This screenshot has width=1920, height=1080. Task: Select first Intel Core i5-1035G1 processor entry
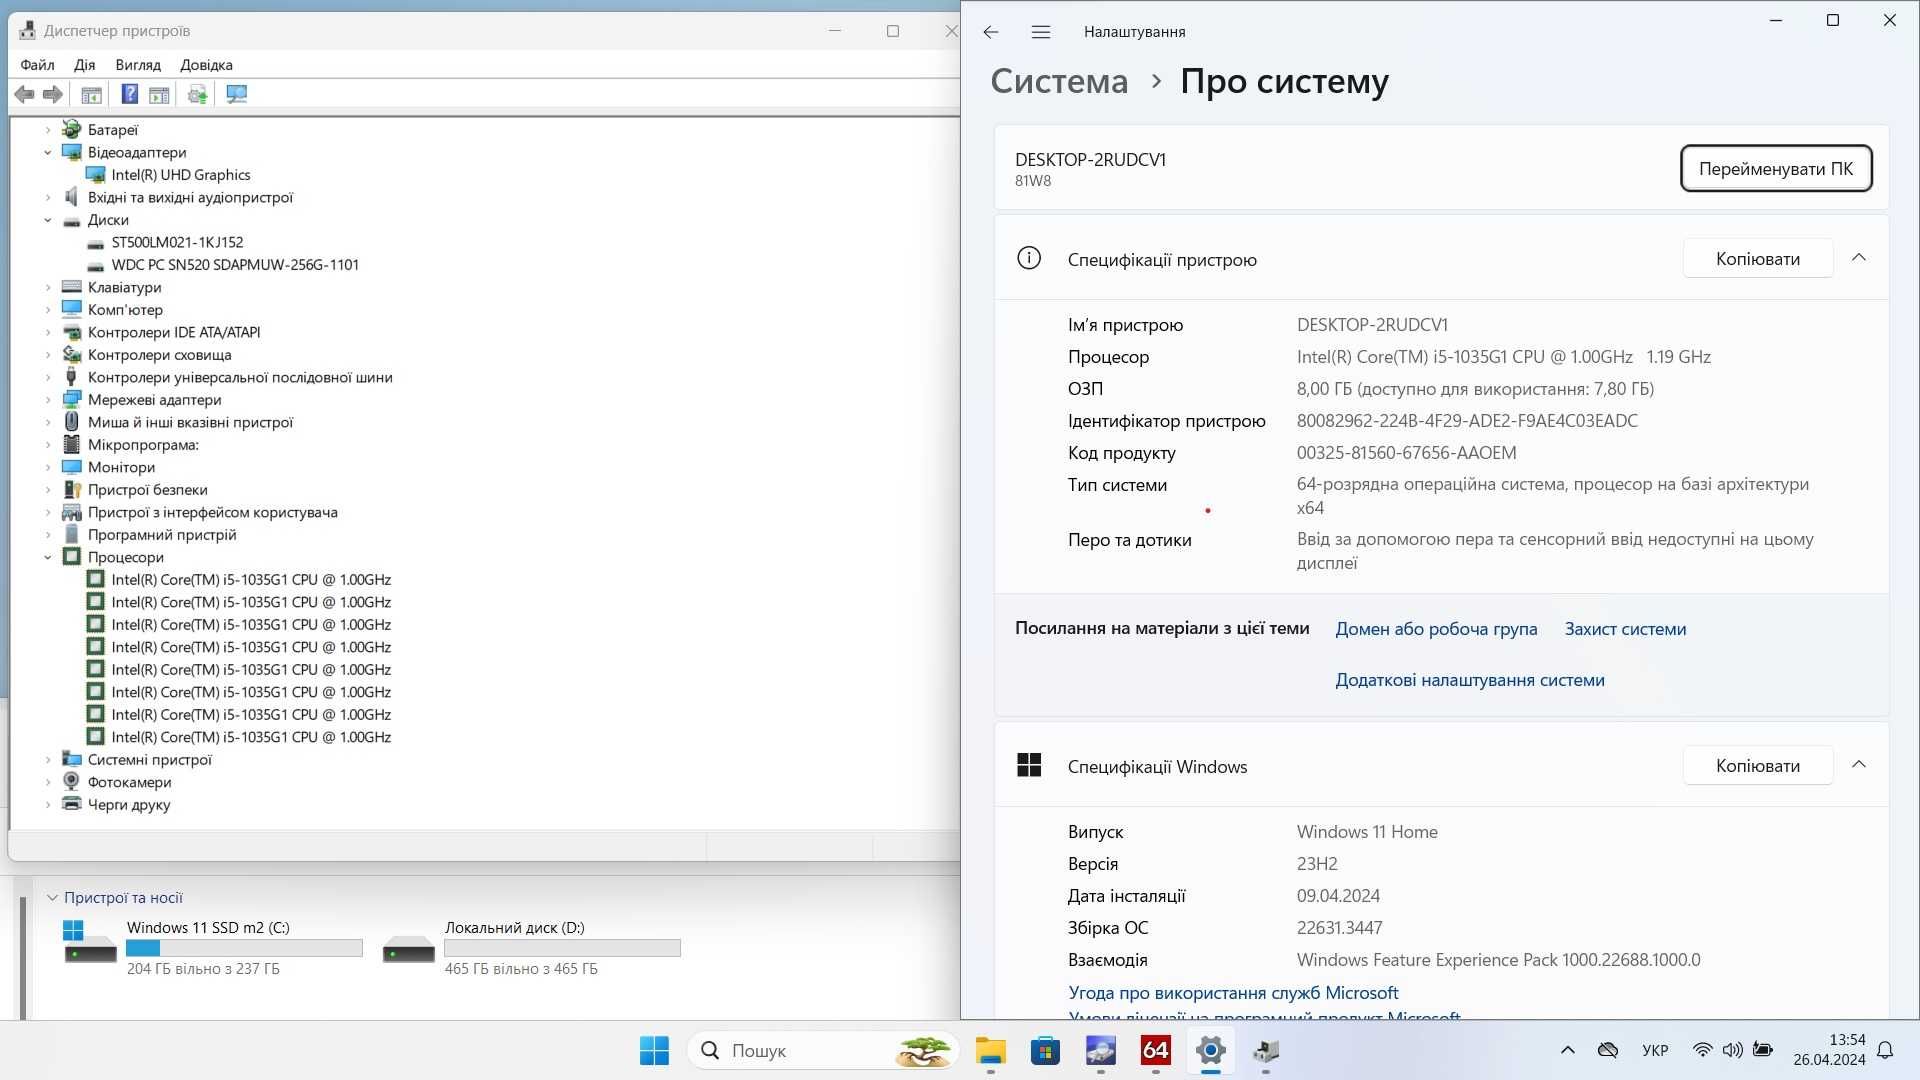pyautogui.click(x=251, y=580)
